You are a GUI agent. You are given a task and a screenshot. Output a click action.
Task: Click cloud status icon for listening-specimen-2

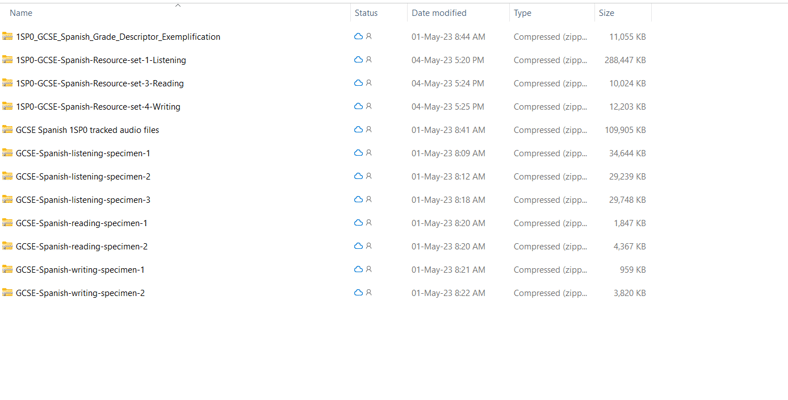[358, 176]
